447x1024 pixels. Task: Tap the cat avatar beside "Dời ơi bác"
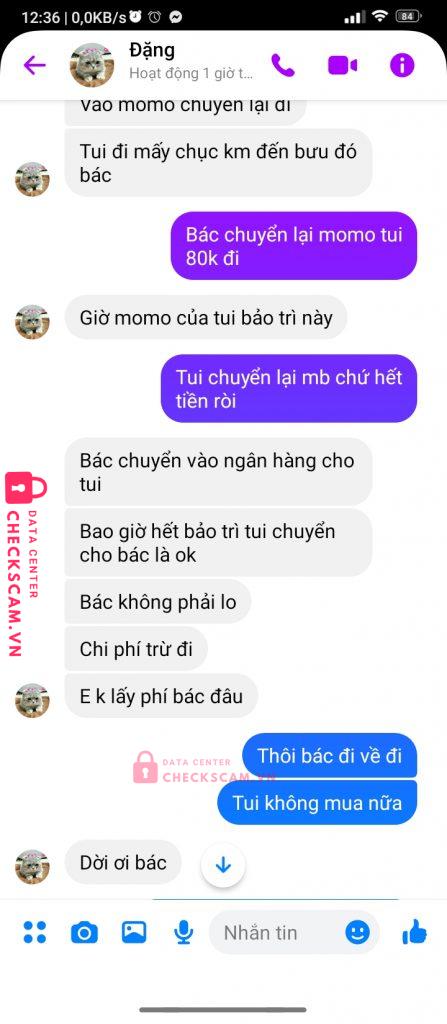coord(32,867)
